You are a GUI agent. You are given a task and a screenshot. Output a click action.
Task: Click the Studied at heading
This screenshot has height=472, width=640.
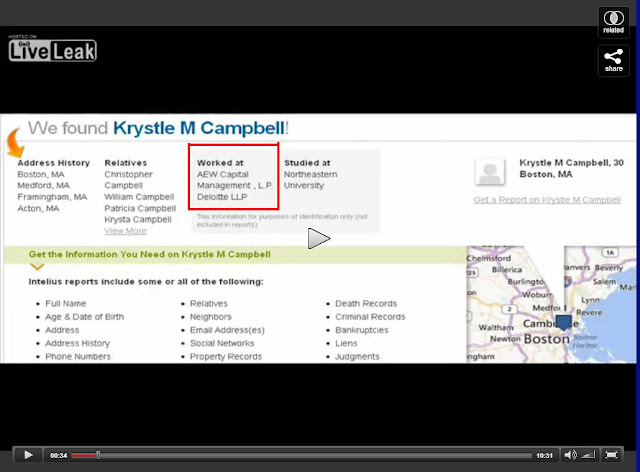(307, 163)
